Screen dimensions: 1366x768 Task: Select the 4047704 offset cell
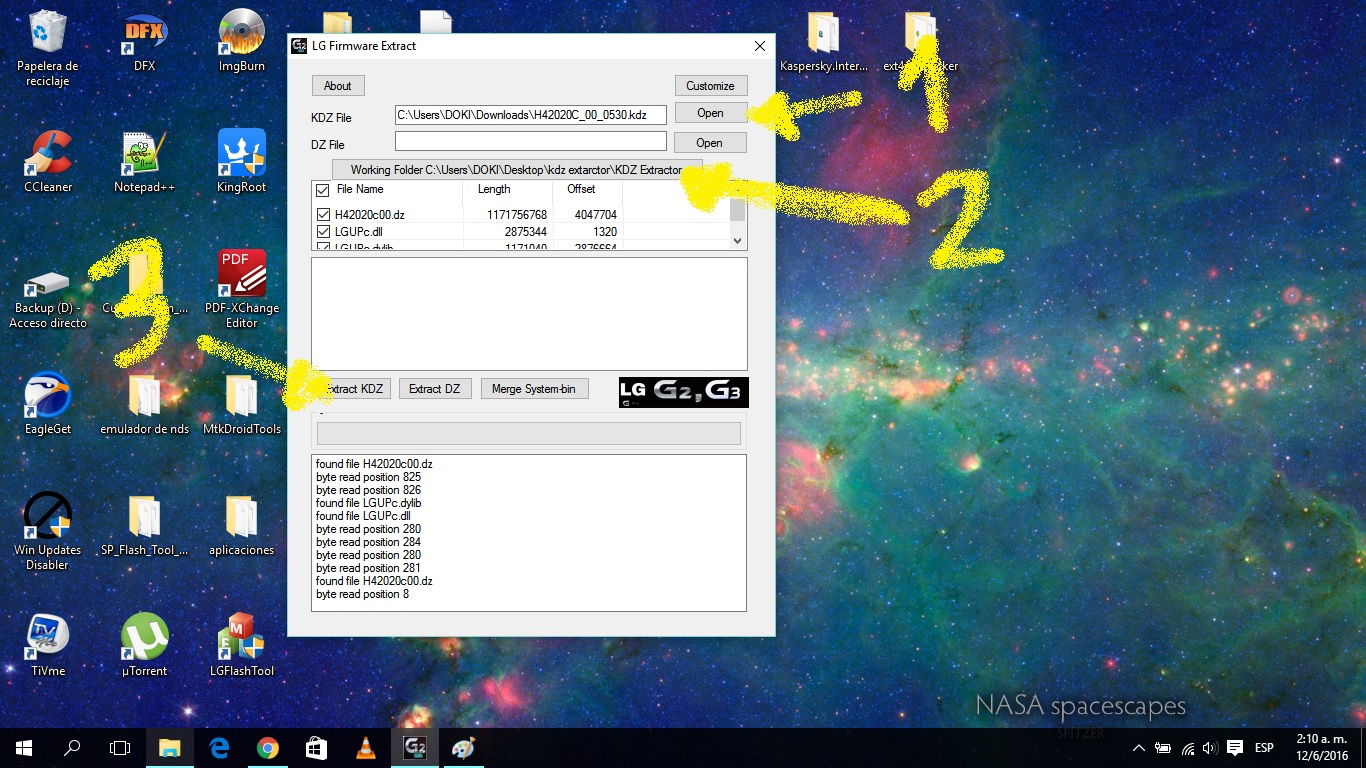point(596,215)
